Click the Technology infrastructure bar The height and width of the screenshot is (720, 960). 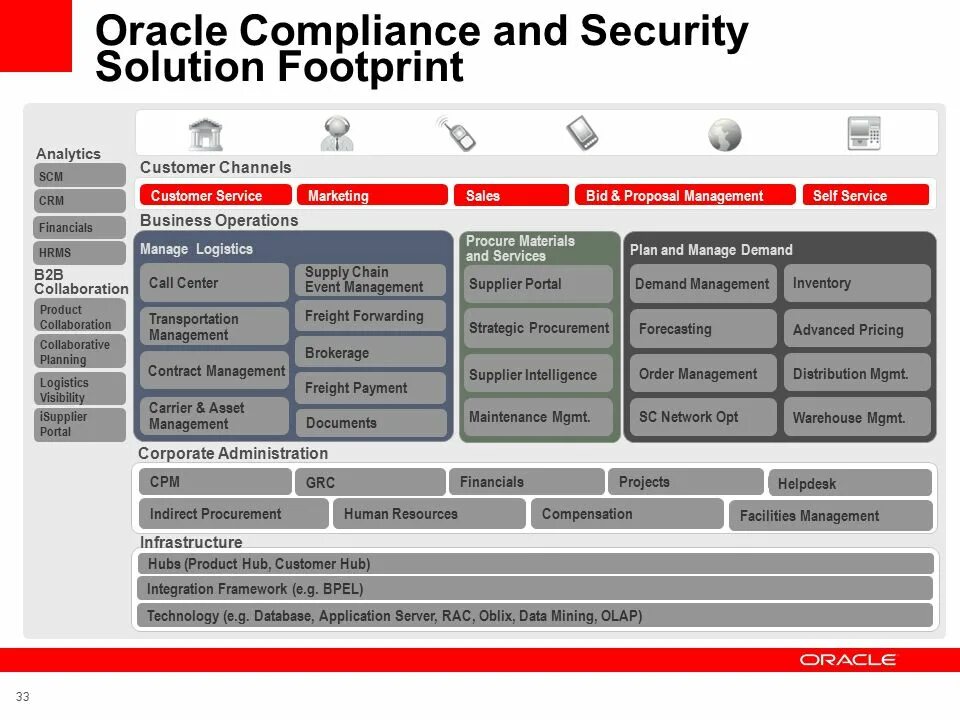point(535,615)
